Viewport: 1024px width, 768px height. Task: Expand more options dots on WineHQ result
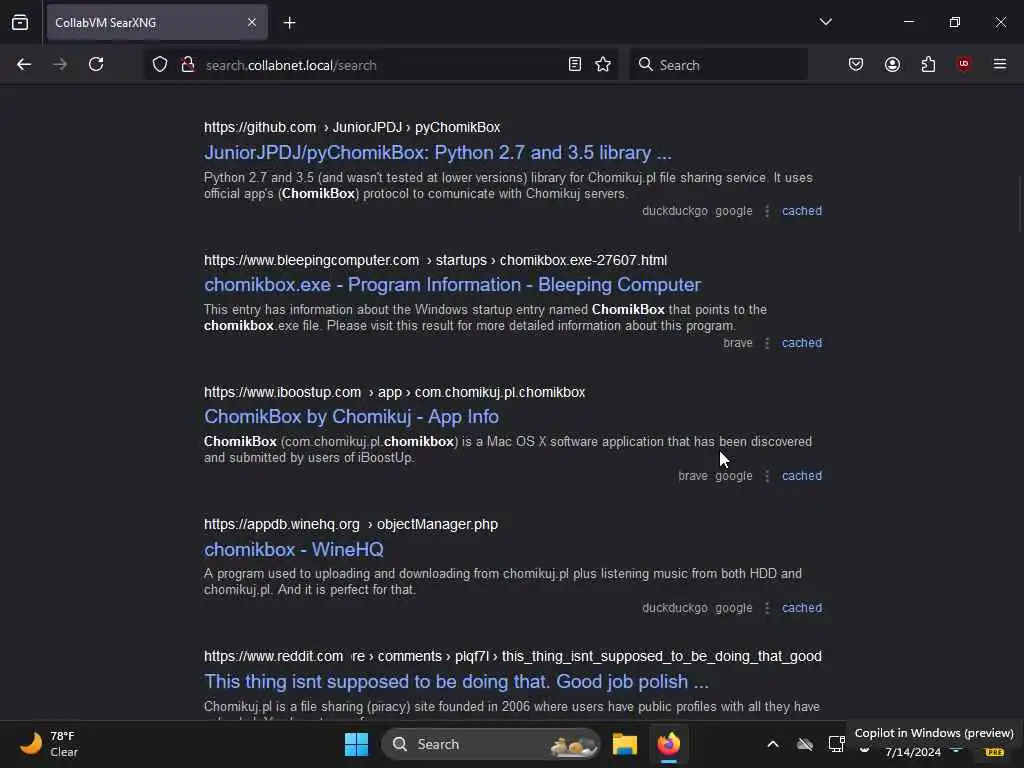(767, 608)
